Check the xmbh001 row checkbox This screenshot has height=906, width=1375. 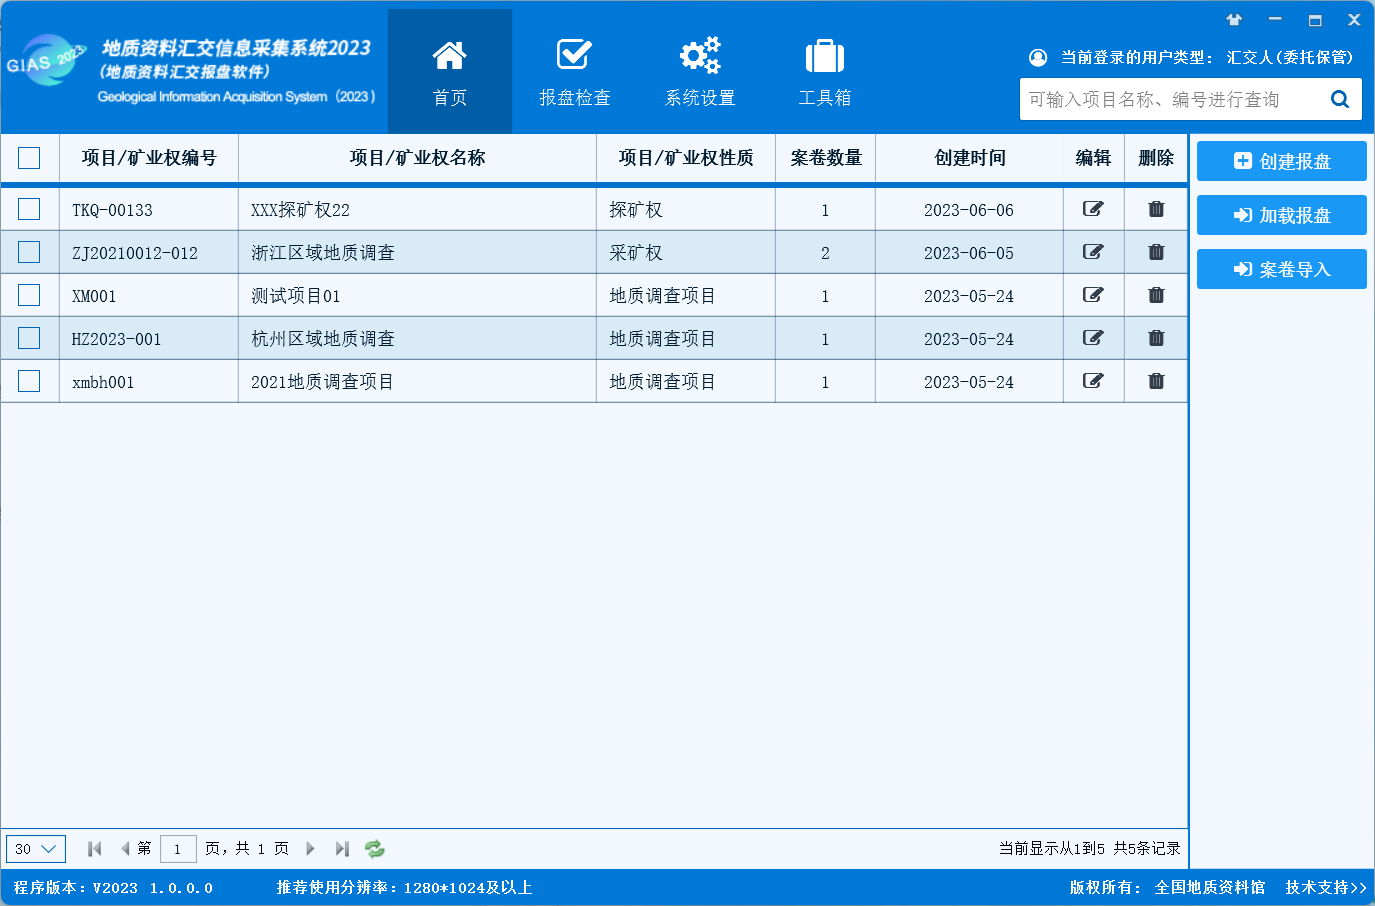click(29, 381)
